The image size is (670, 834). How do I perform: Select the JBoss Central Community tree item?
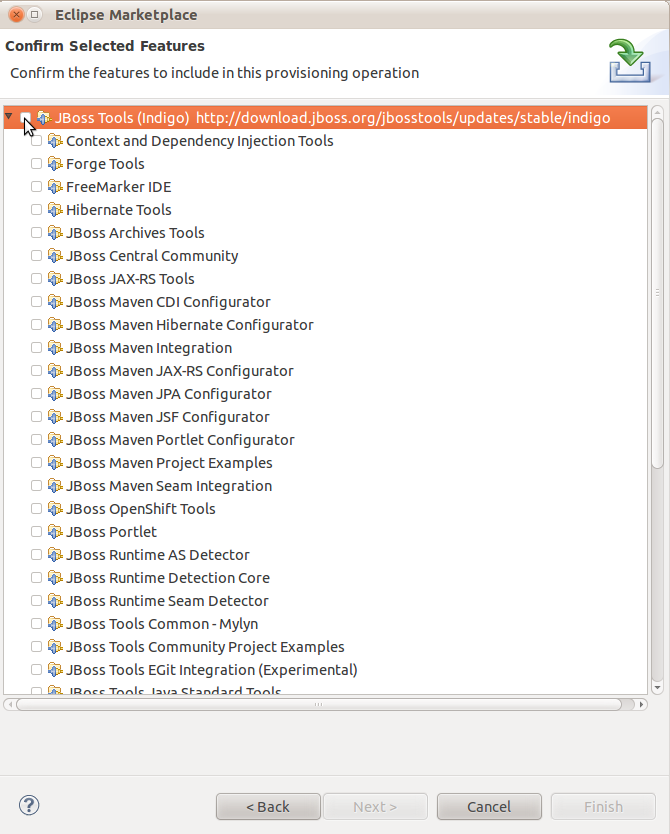(x=152, y=256)
